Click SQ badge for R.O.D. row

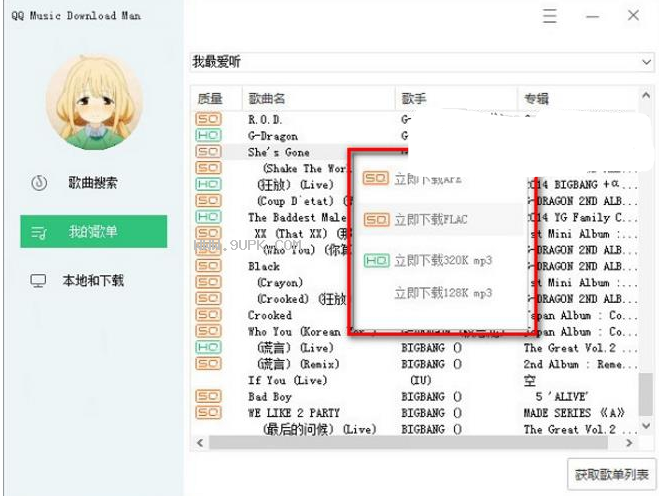click(x=208, y=119)
